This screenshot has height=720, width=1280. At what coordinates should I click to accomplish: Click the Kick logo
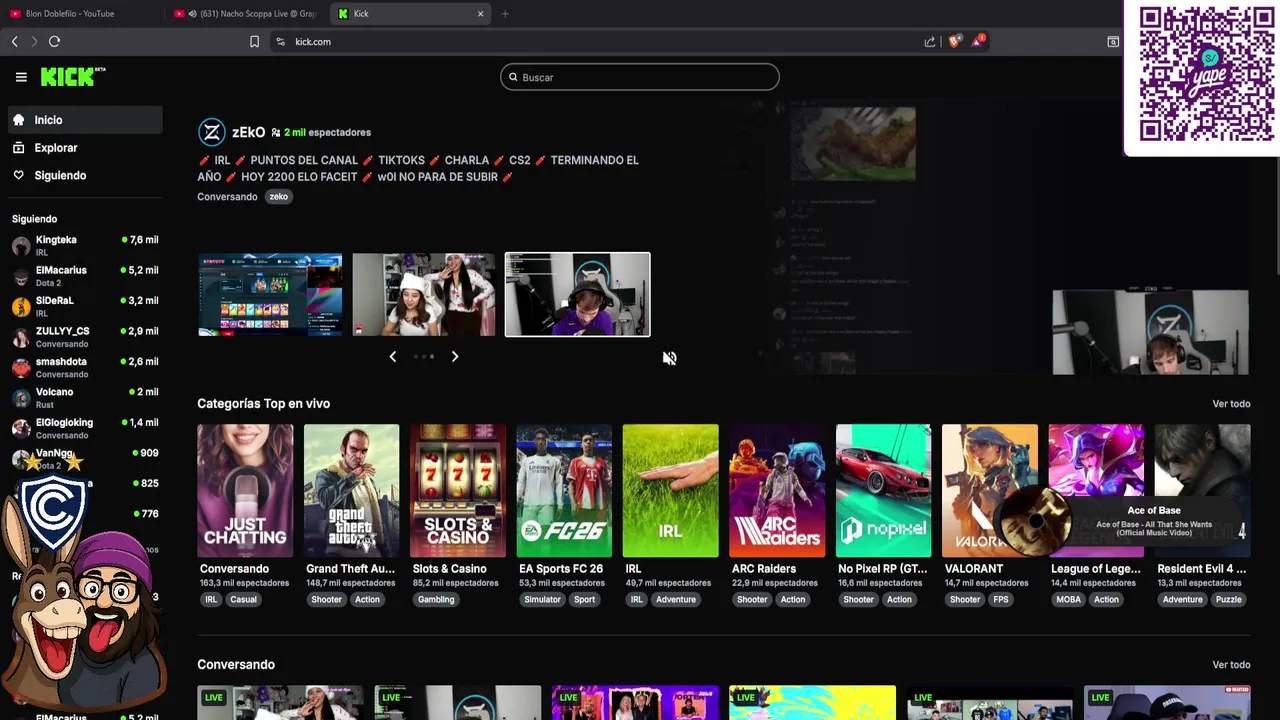(x=72, y=77)
